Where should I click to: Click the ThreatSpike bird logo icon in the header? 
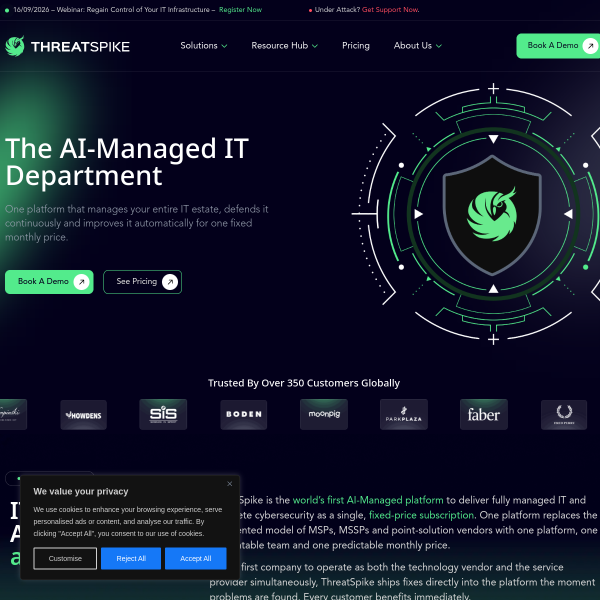15,46
